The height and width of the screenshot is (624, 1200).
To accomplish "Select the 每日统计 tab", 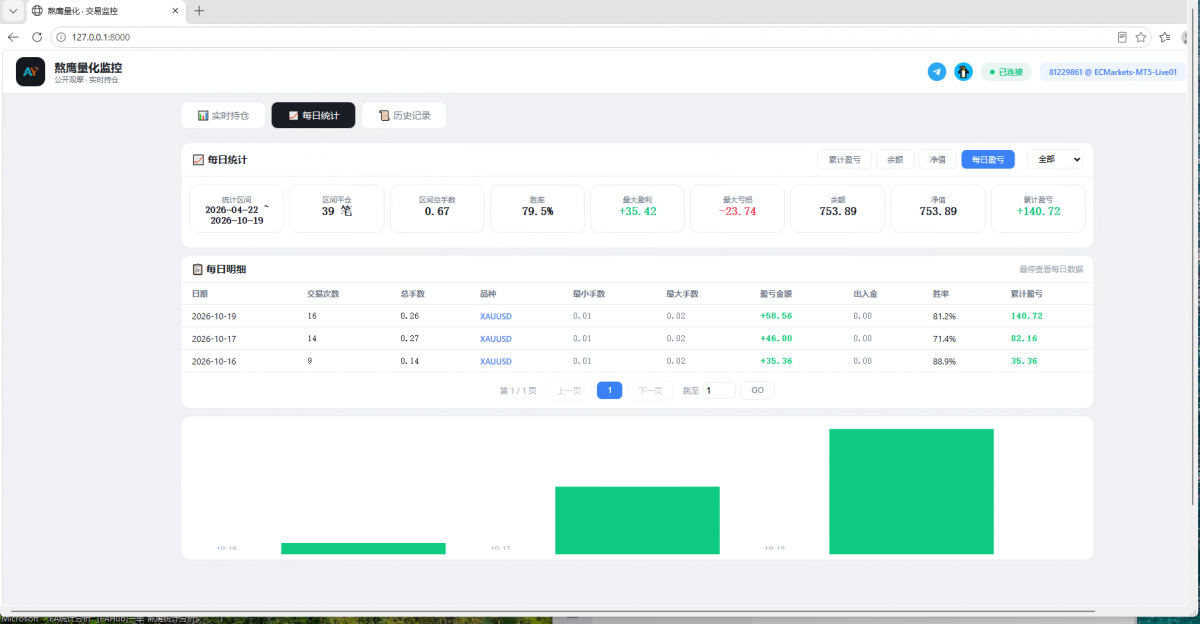I will click(313, 116).
